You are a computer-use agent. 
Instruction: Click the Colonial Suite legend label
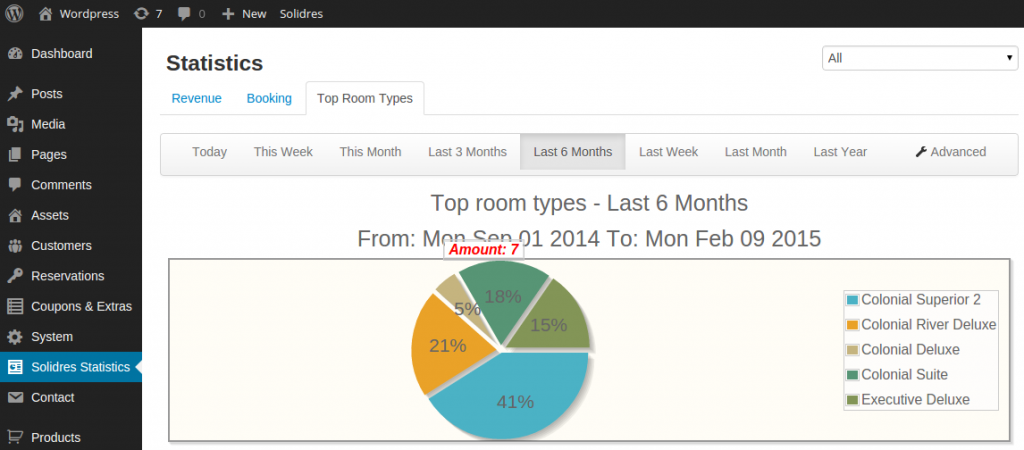pos(904,375)
